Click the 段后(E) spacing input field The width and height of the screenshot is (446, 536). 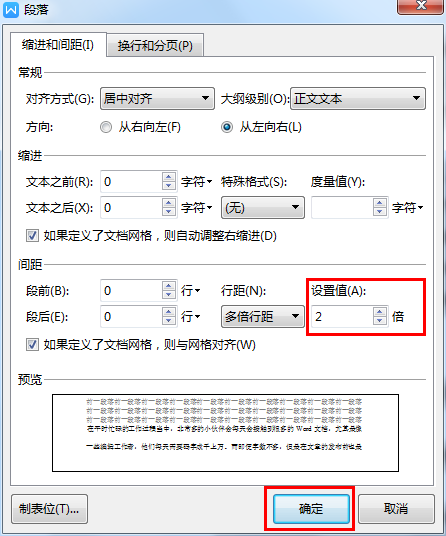click(x=131, y=317)
